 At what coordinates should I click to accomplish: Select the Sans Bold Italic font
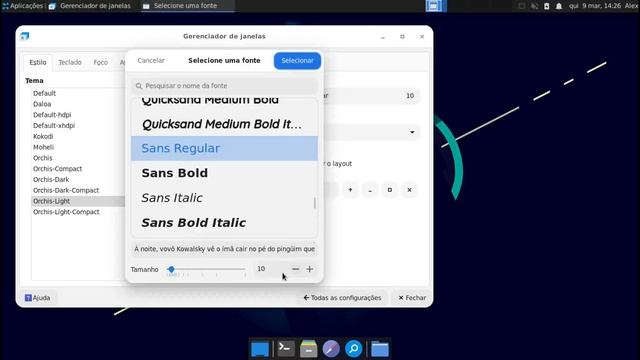pos(224,223)
